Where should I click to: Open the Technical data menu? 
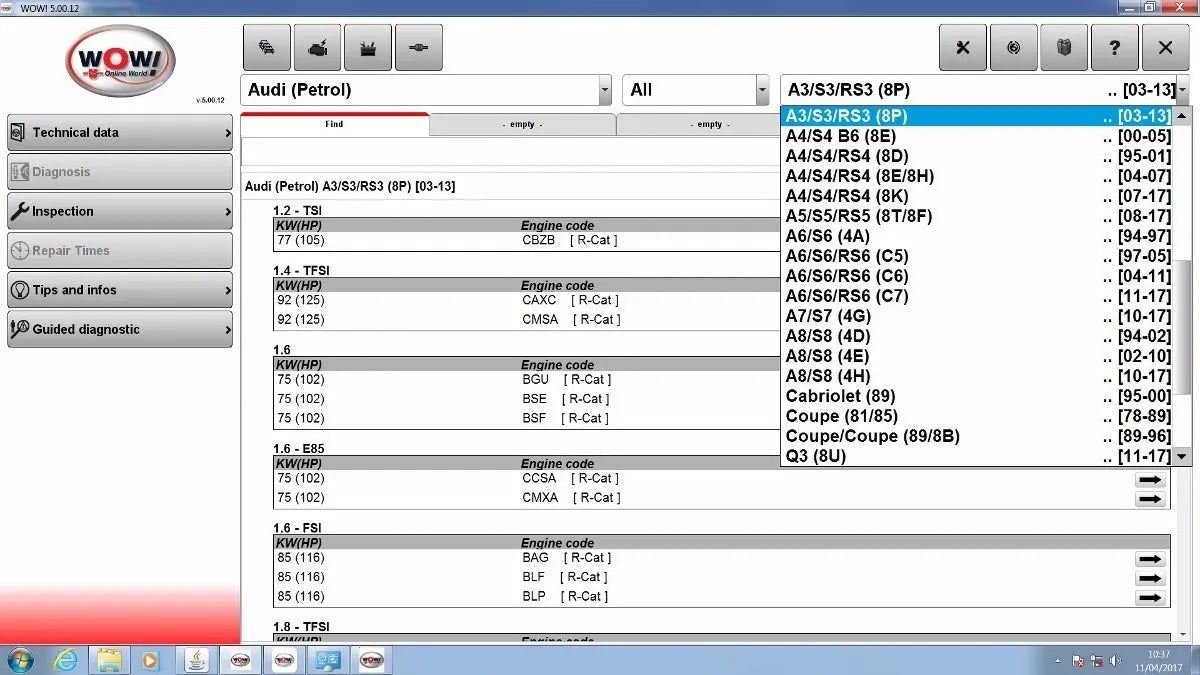coord(120,132)
